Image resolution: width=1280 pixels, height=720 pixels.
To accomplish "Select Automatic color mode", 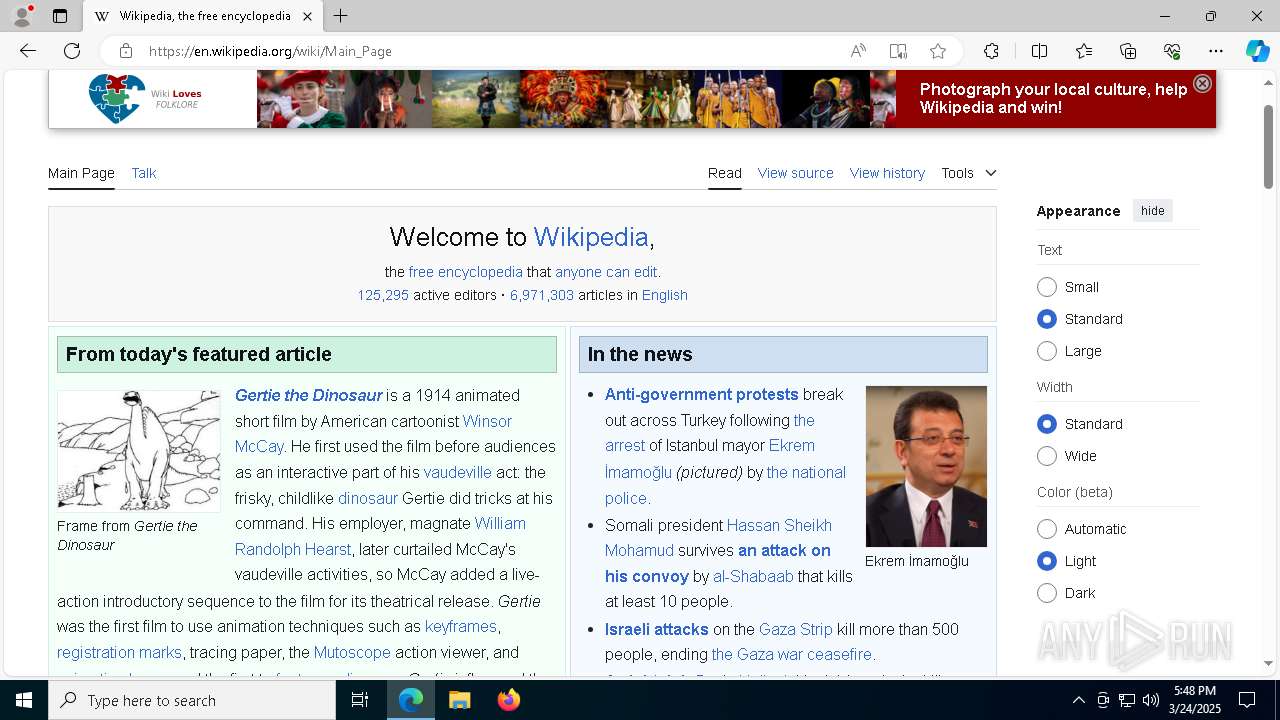I will 1047,529.
